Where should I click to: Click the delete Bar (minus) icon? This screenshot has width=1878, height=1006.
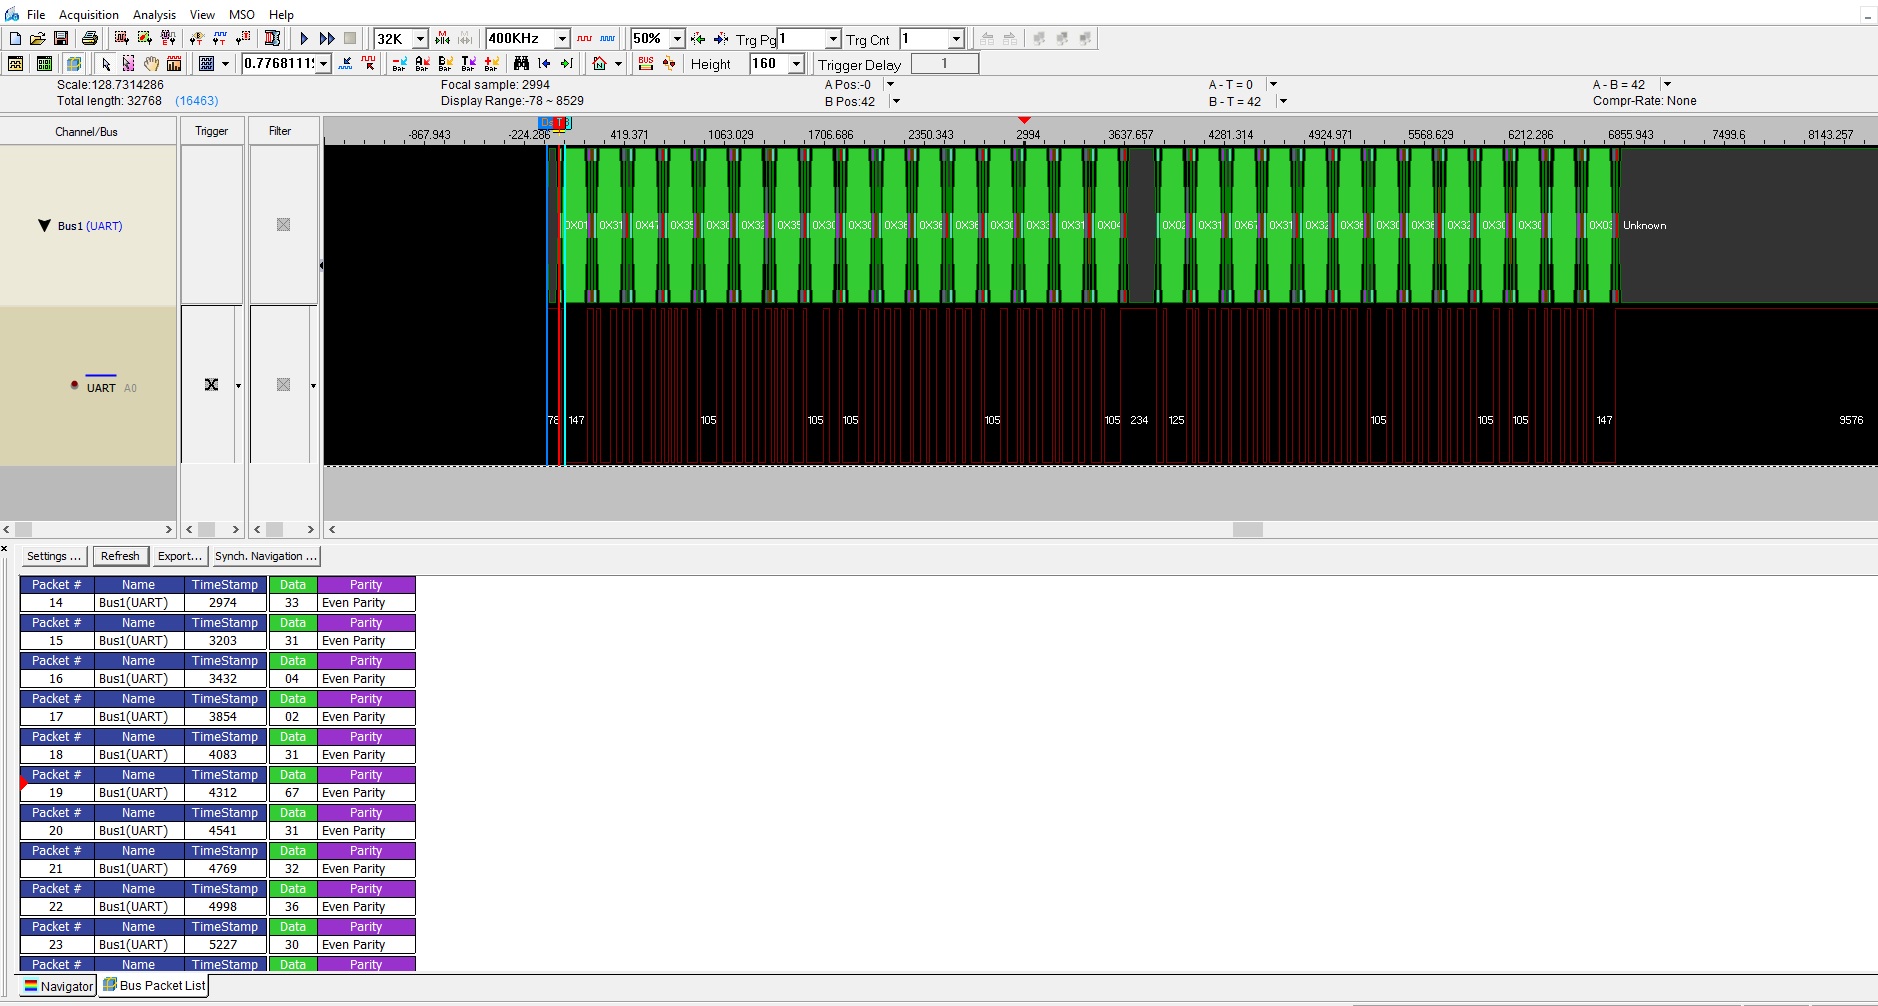[x=399, y=64]
